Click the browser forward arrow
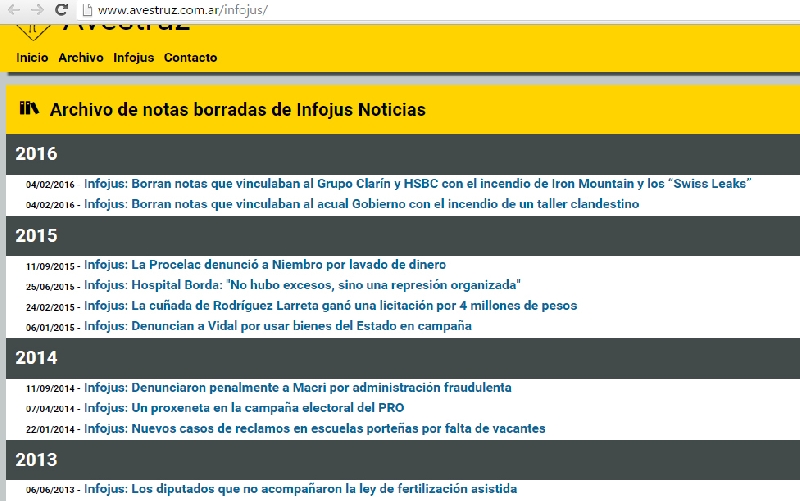The image size is (800, 501). click(38, 9)
